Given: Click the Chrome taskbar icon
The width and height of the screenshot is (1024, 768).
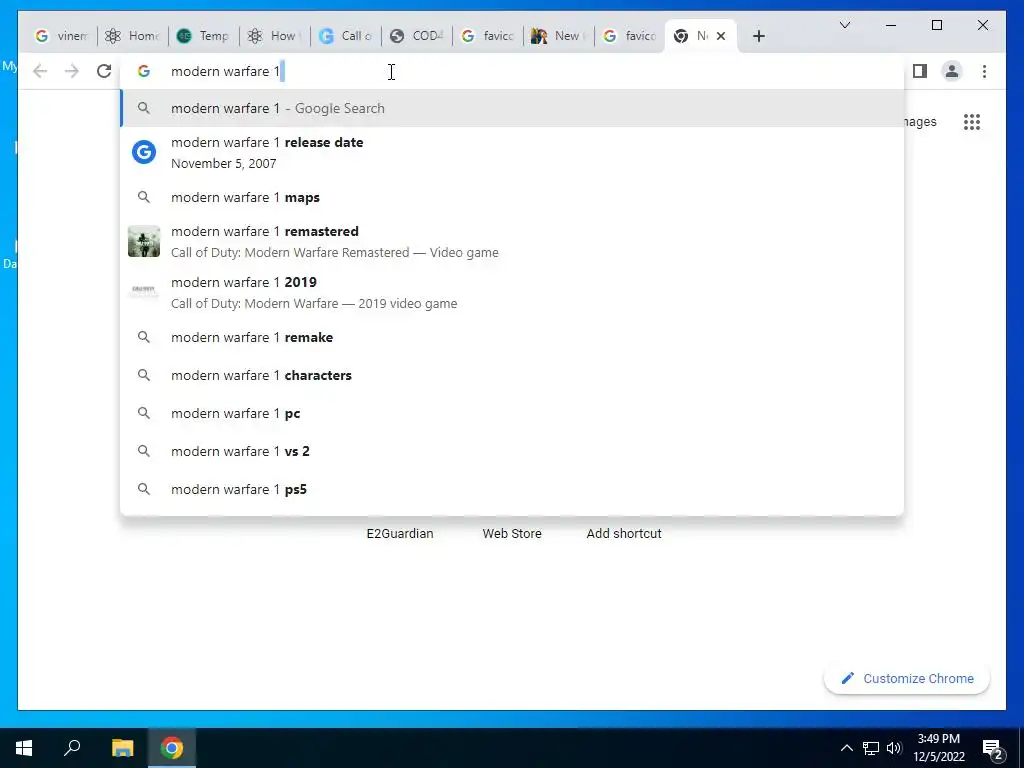Looking at the screenshot, I should pos(172,748).
